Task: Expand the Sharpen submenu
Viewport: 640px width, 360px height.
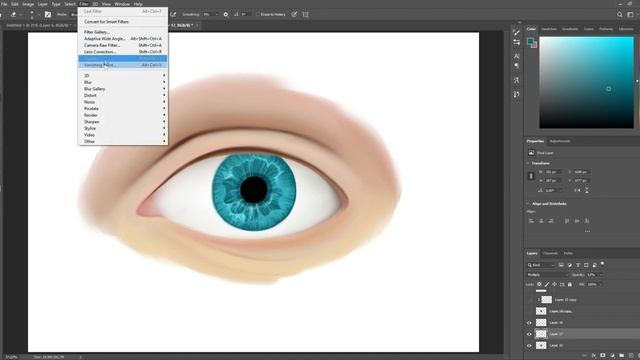Action: [123, 122]
